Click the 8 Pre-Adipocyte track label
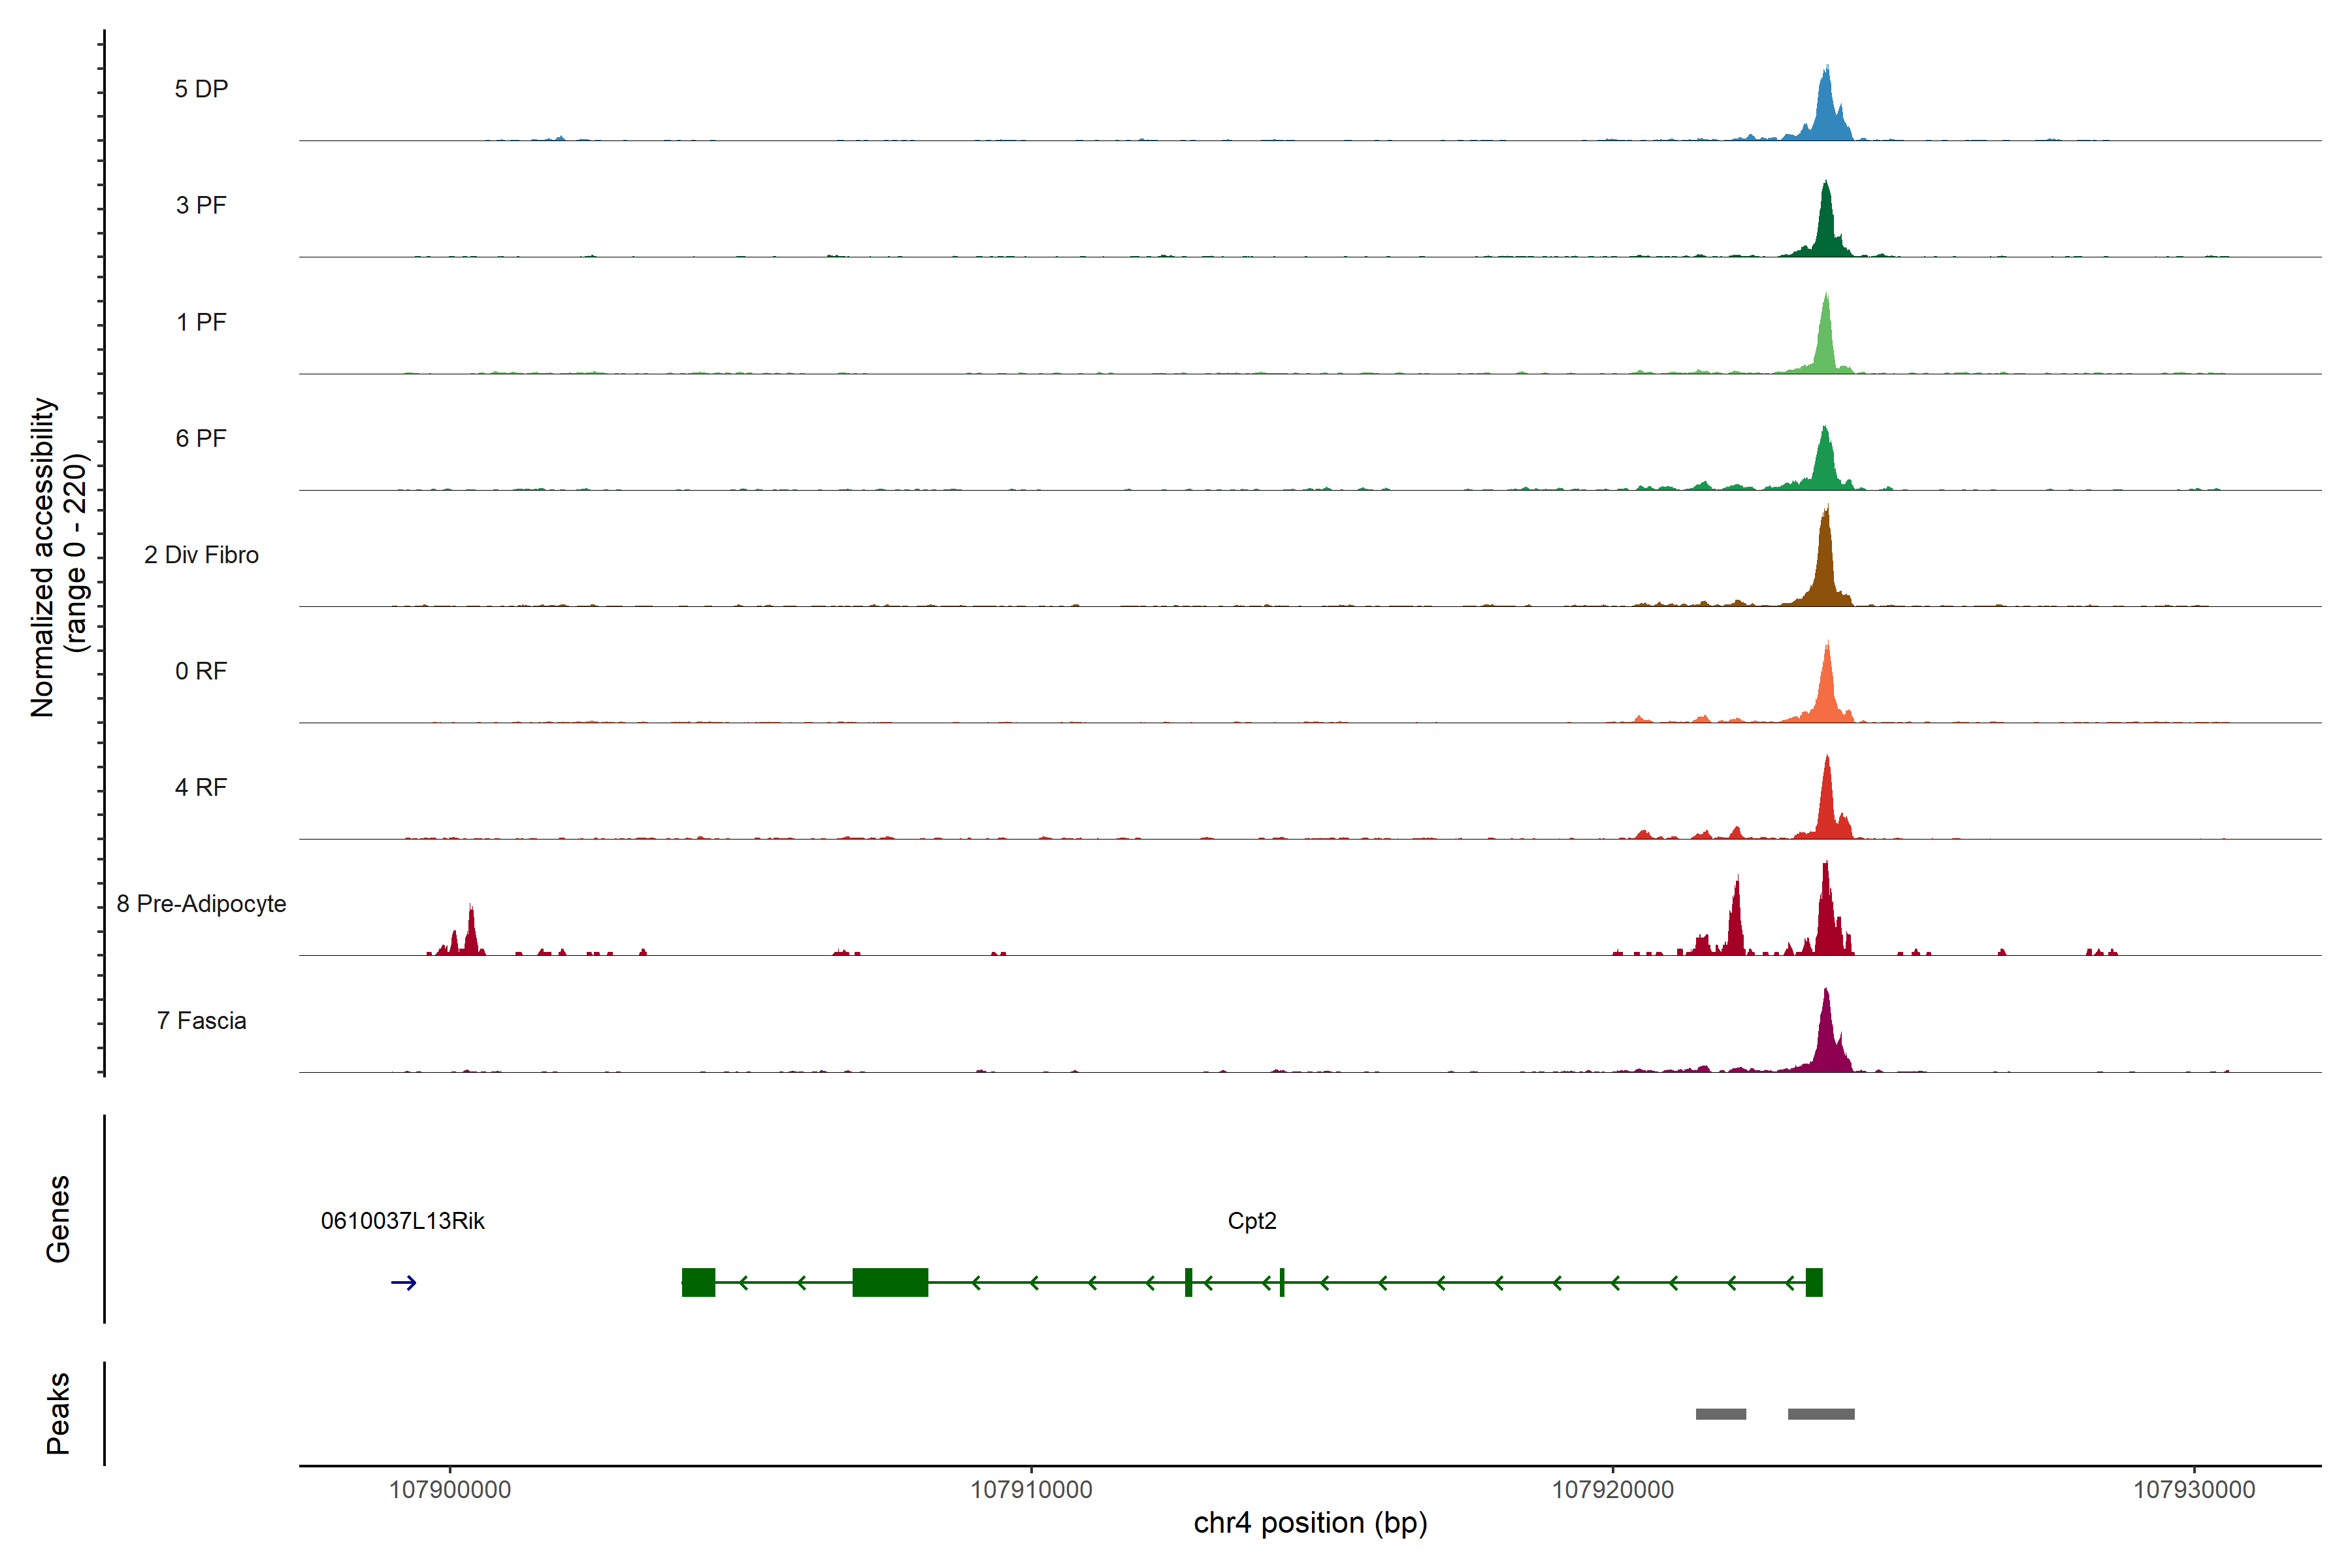The height and width of the screenshot is (1568, 2352). [201, 904]
